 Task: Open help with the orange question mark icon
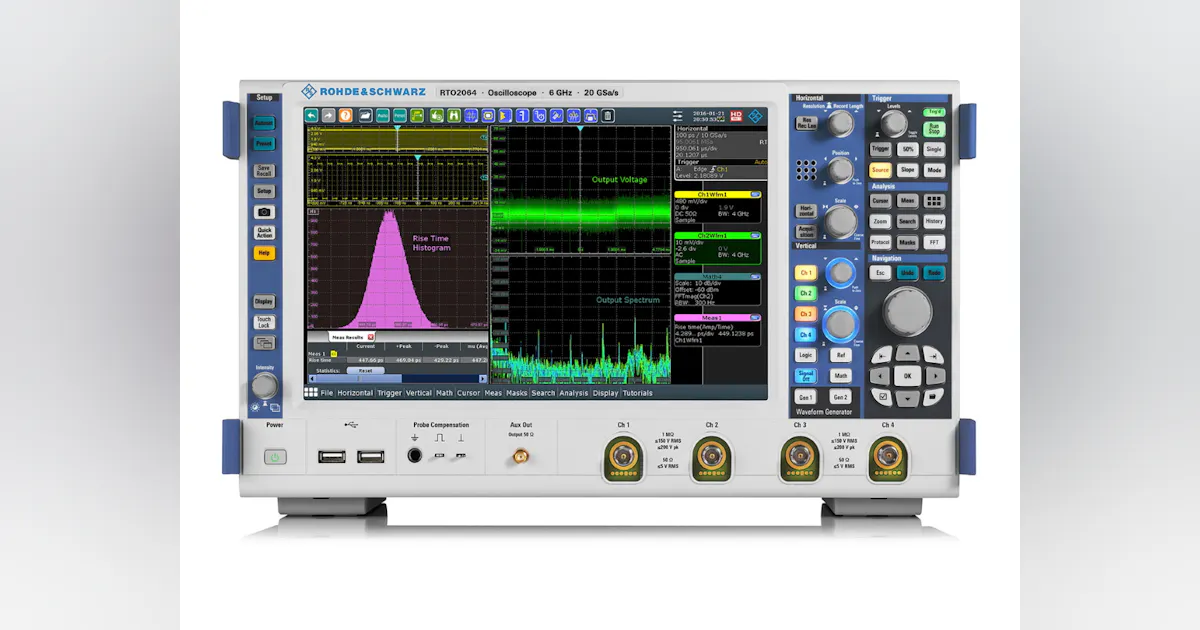345,116
